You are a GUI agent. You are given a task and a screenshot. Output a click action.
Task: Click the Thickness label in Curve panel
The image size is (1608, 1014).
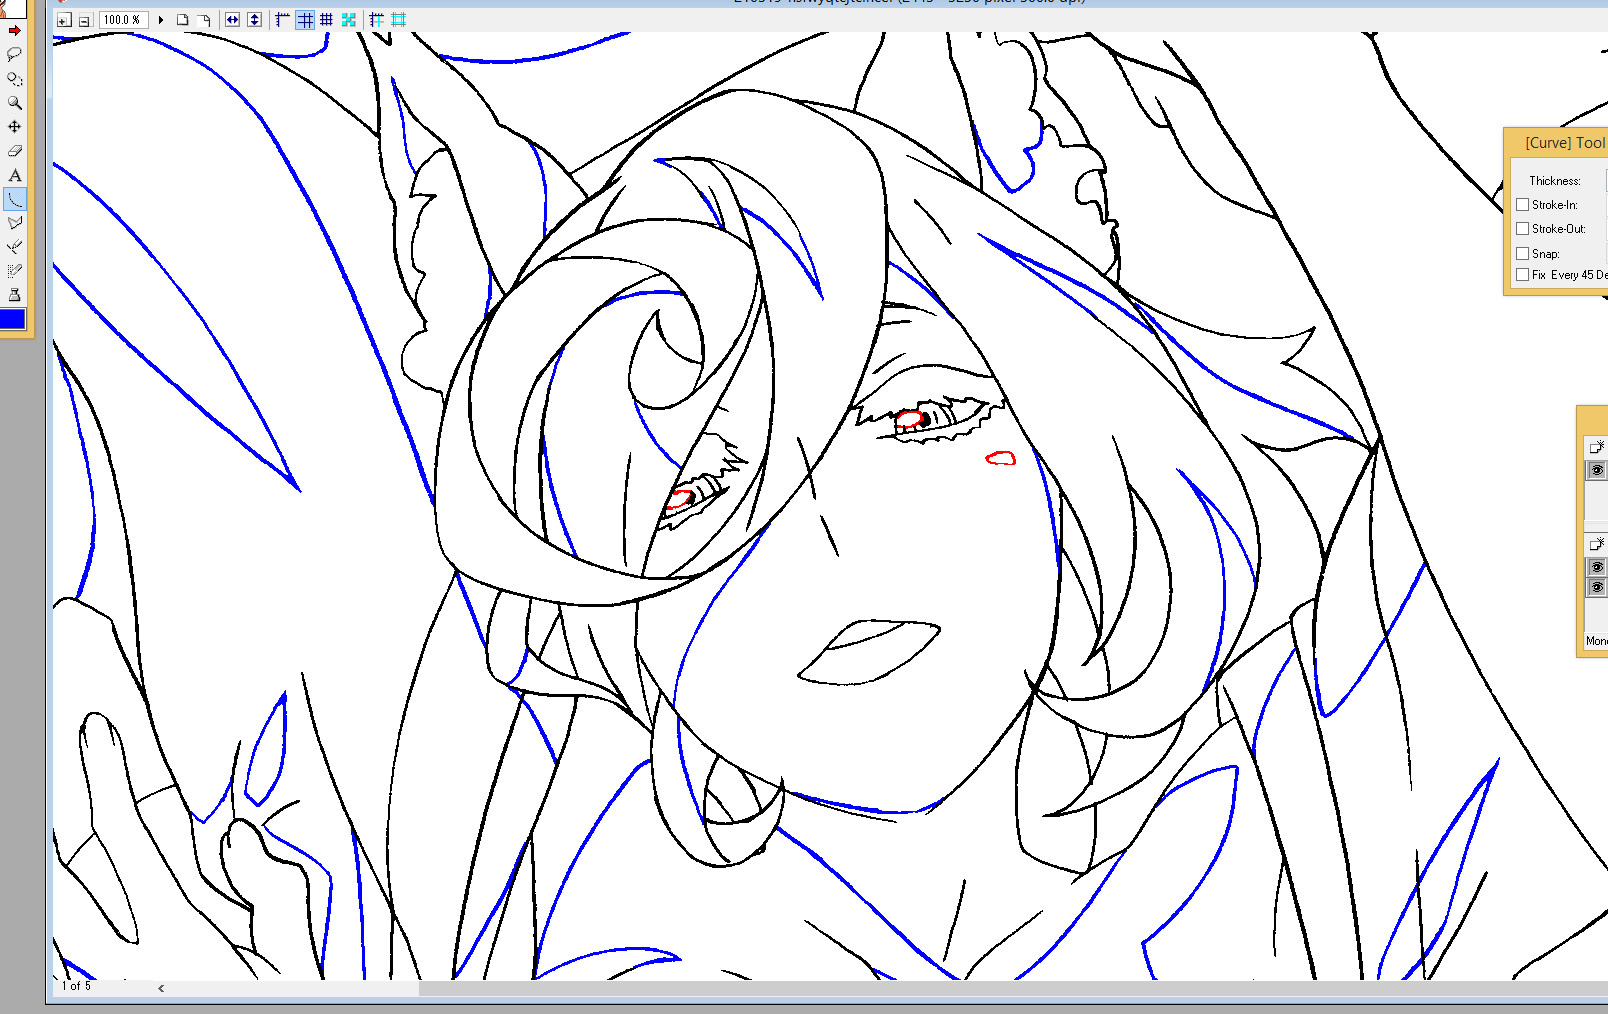pyautogui.click(x=1555, y=181)
